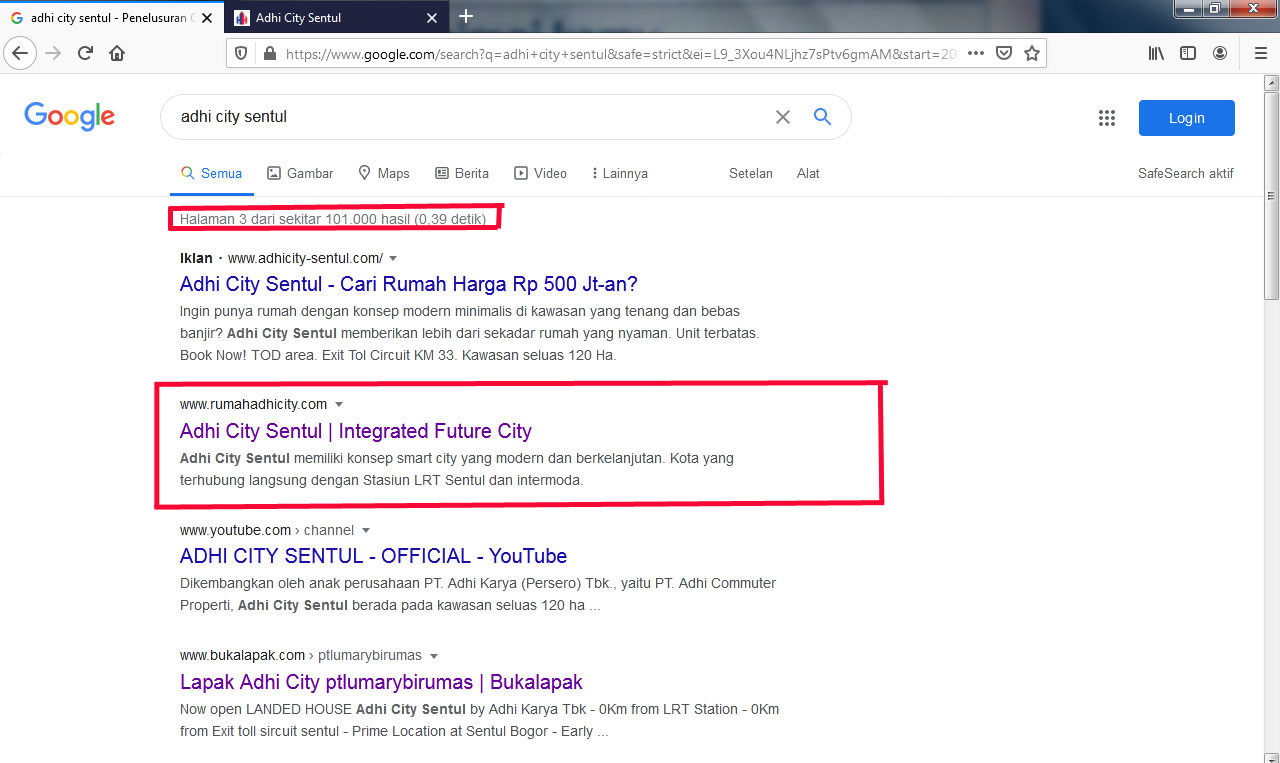
Task: Clear the search box text
Action: pyautogui.click(x=783, y=117)
